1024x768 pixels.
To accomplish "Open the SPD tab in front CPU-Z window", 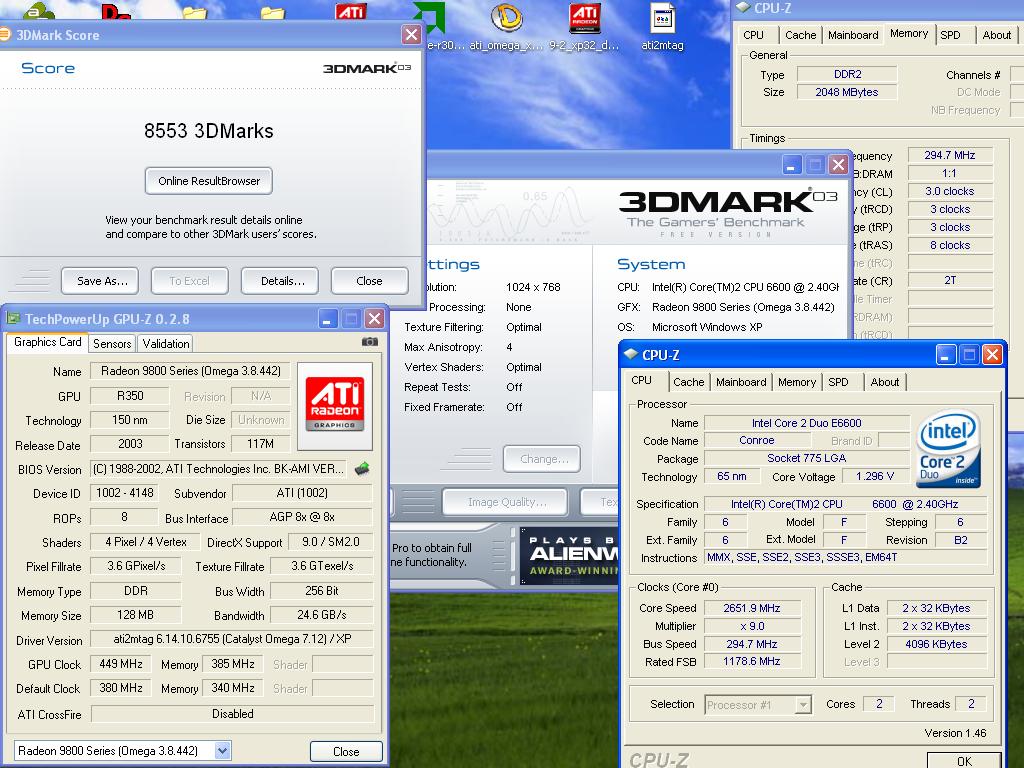I will [839, 382].
